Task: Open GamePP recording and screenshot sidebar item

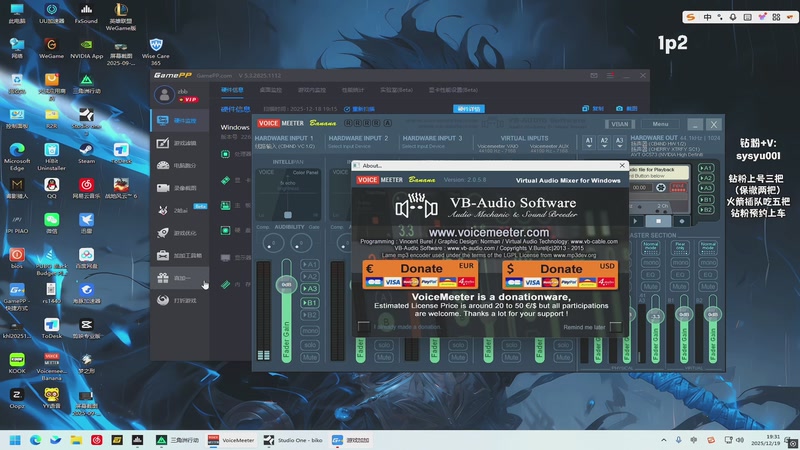Action: coord(180,188)
